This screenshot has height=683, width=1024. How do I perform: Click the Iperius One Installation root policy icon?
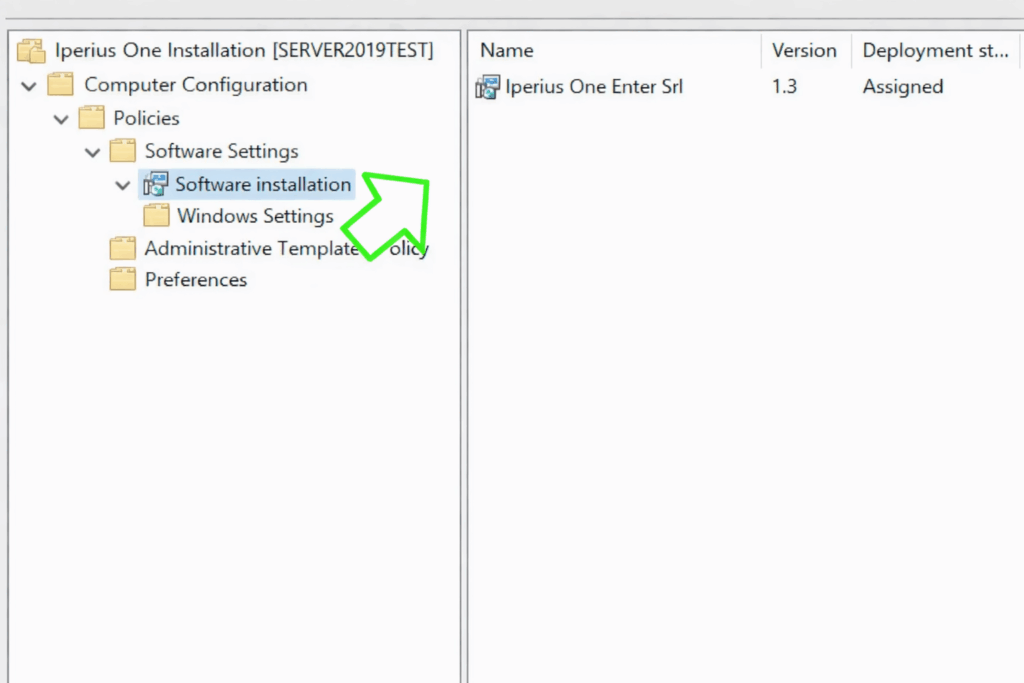[31, 51]
